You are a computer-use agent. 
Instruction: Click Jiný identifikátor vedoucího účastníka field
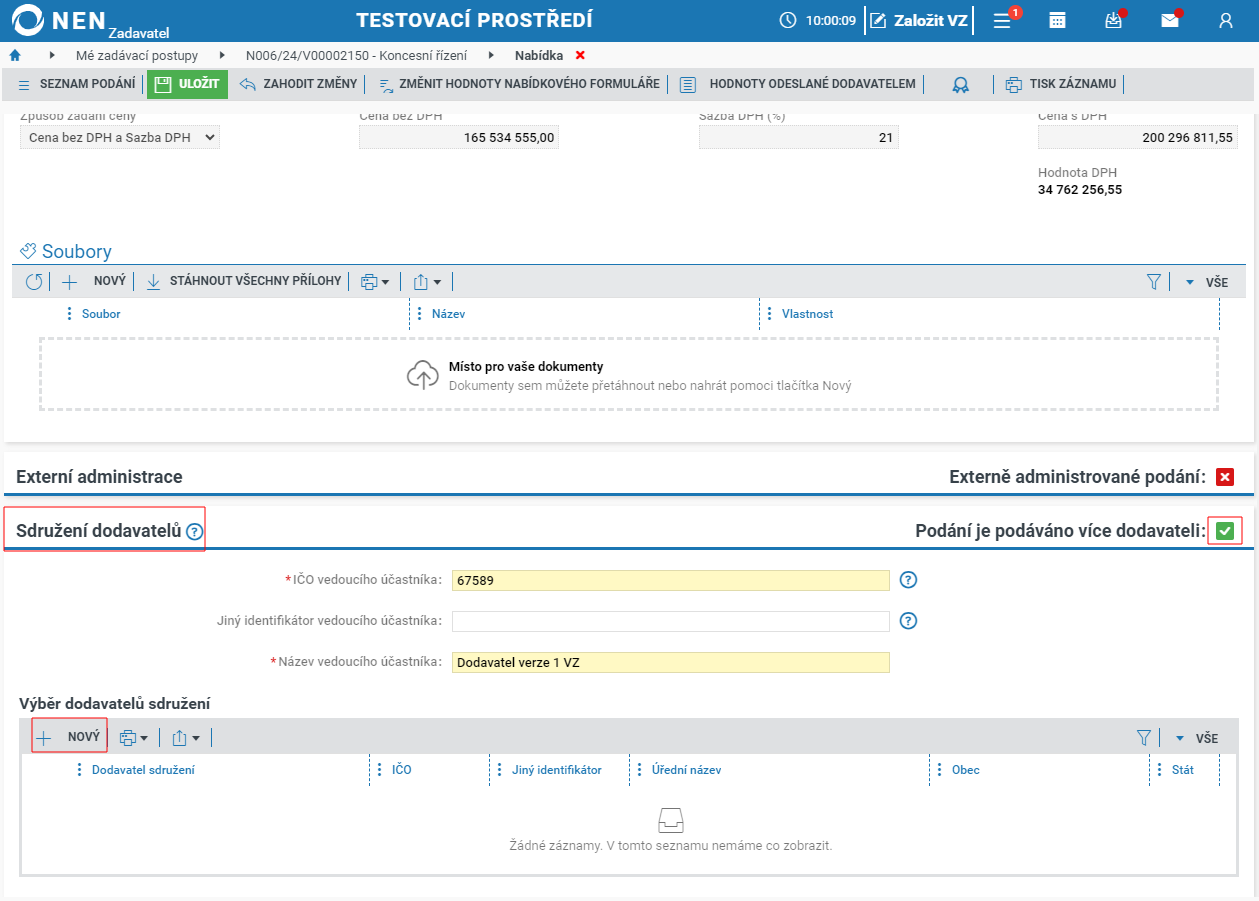coord(670,621)
